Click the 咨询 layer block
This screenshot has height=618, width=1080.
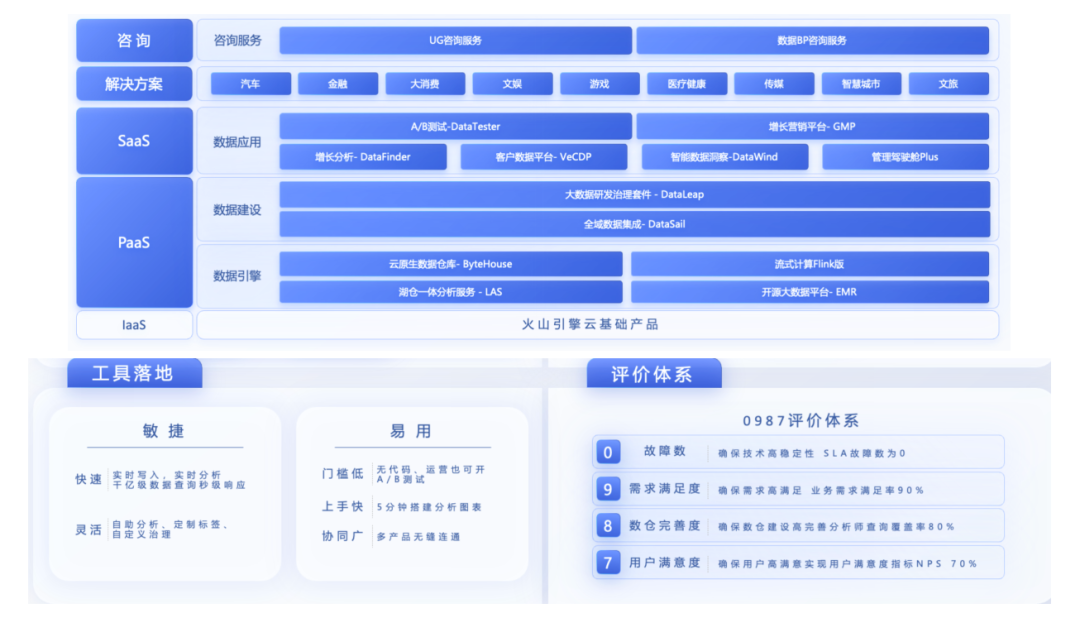coord(134,40)
